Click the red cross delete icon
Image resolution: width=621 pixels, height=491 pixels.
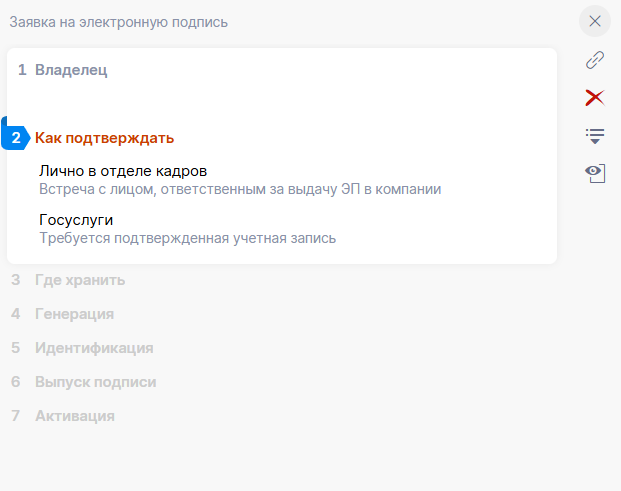click(595, 97)
